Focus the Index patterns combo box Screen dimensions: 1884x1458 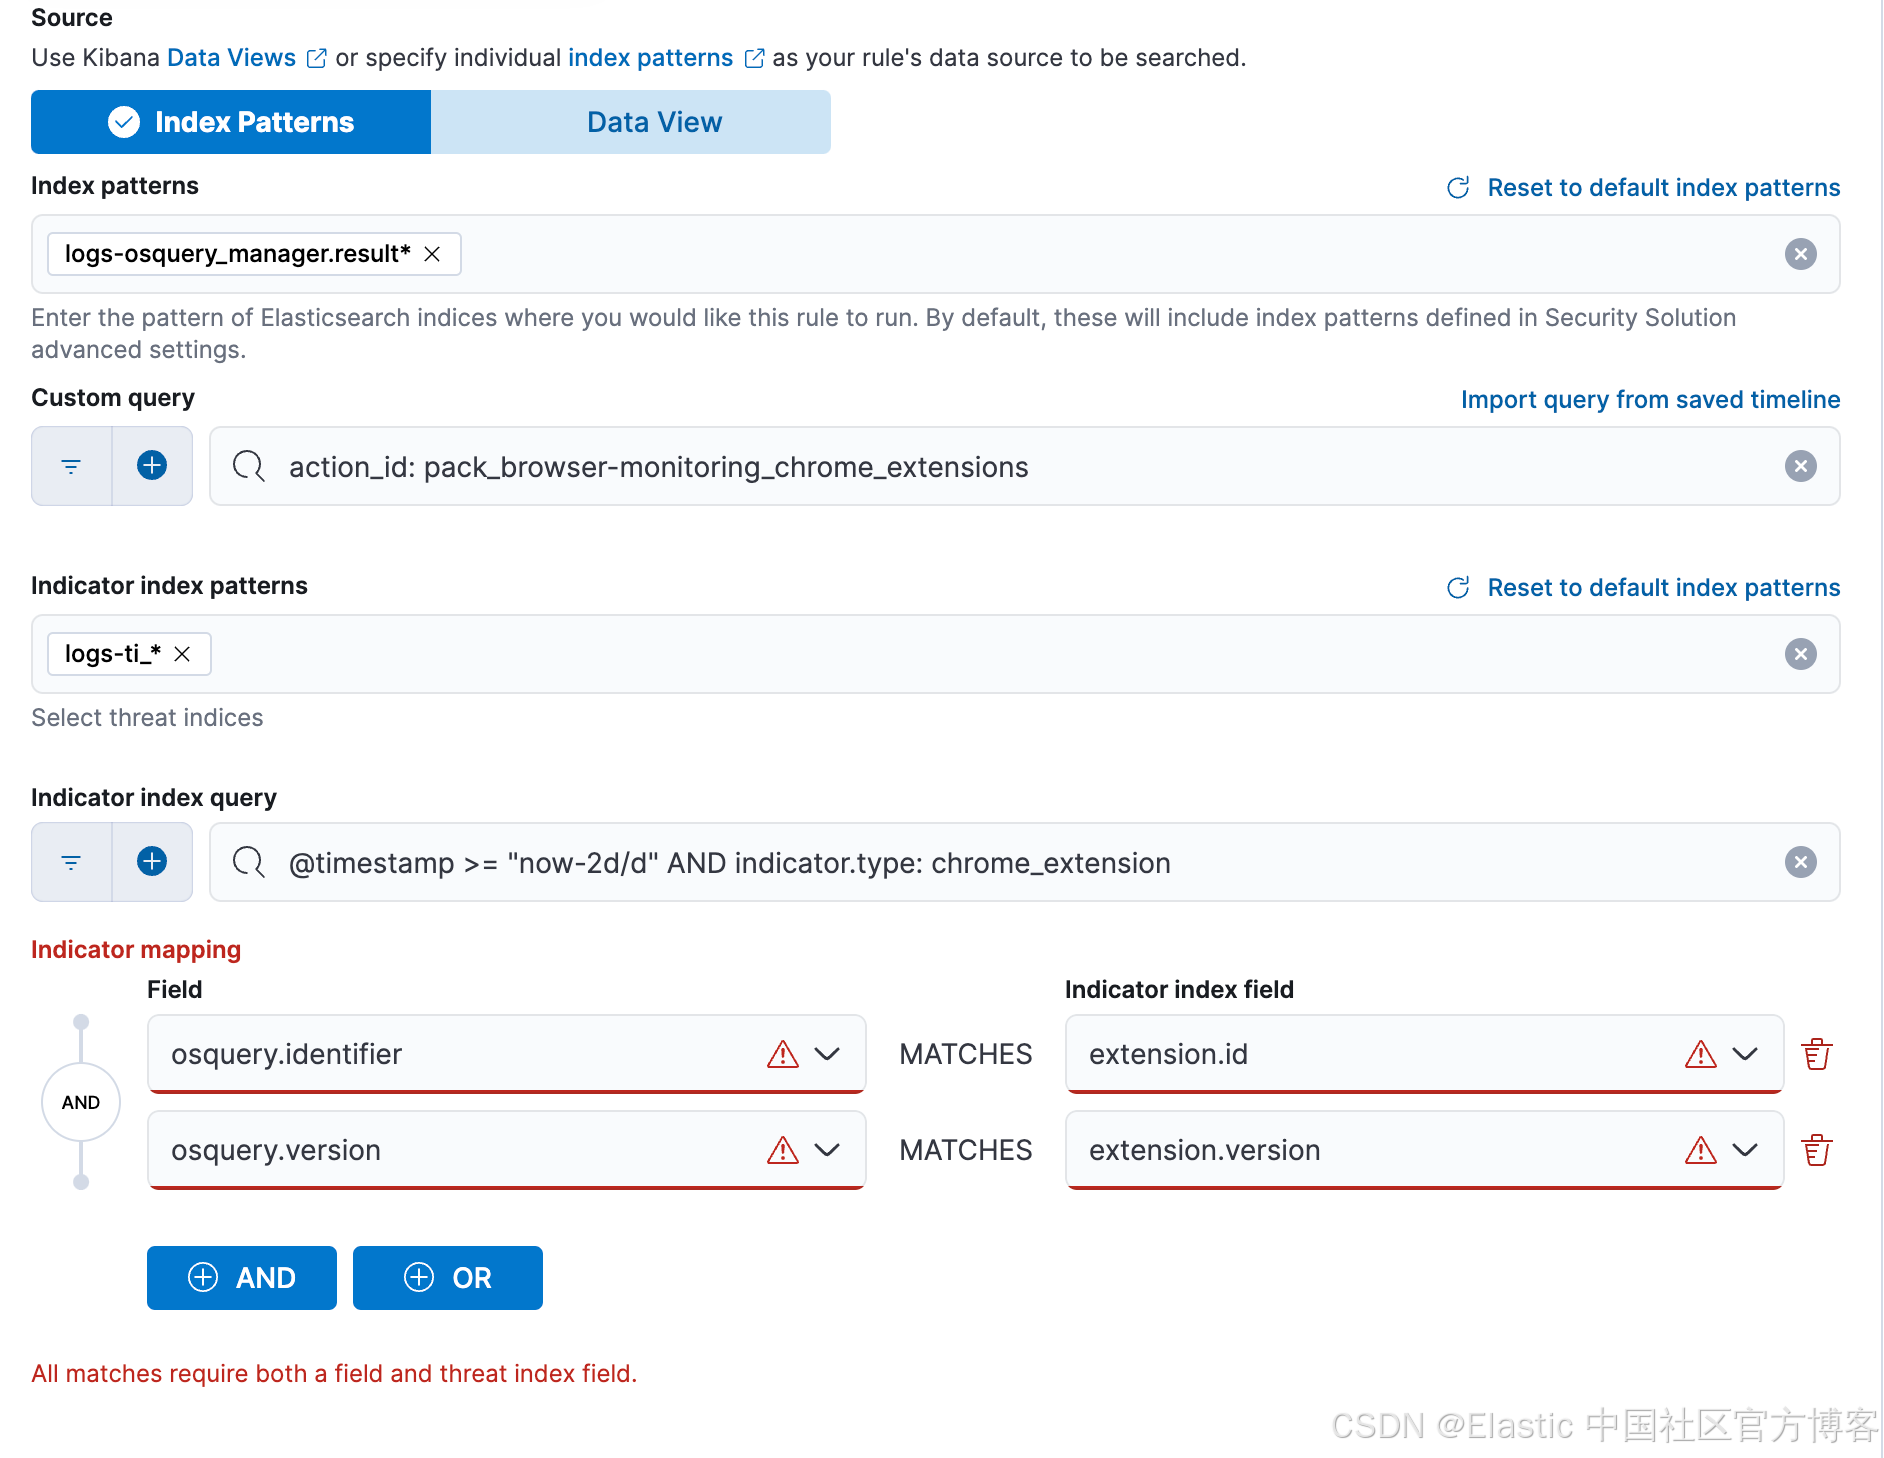pyautogui.click(x=936, y=254)
